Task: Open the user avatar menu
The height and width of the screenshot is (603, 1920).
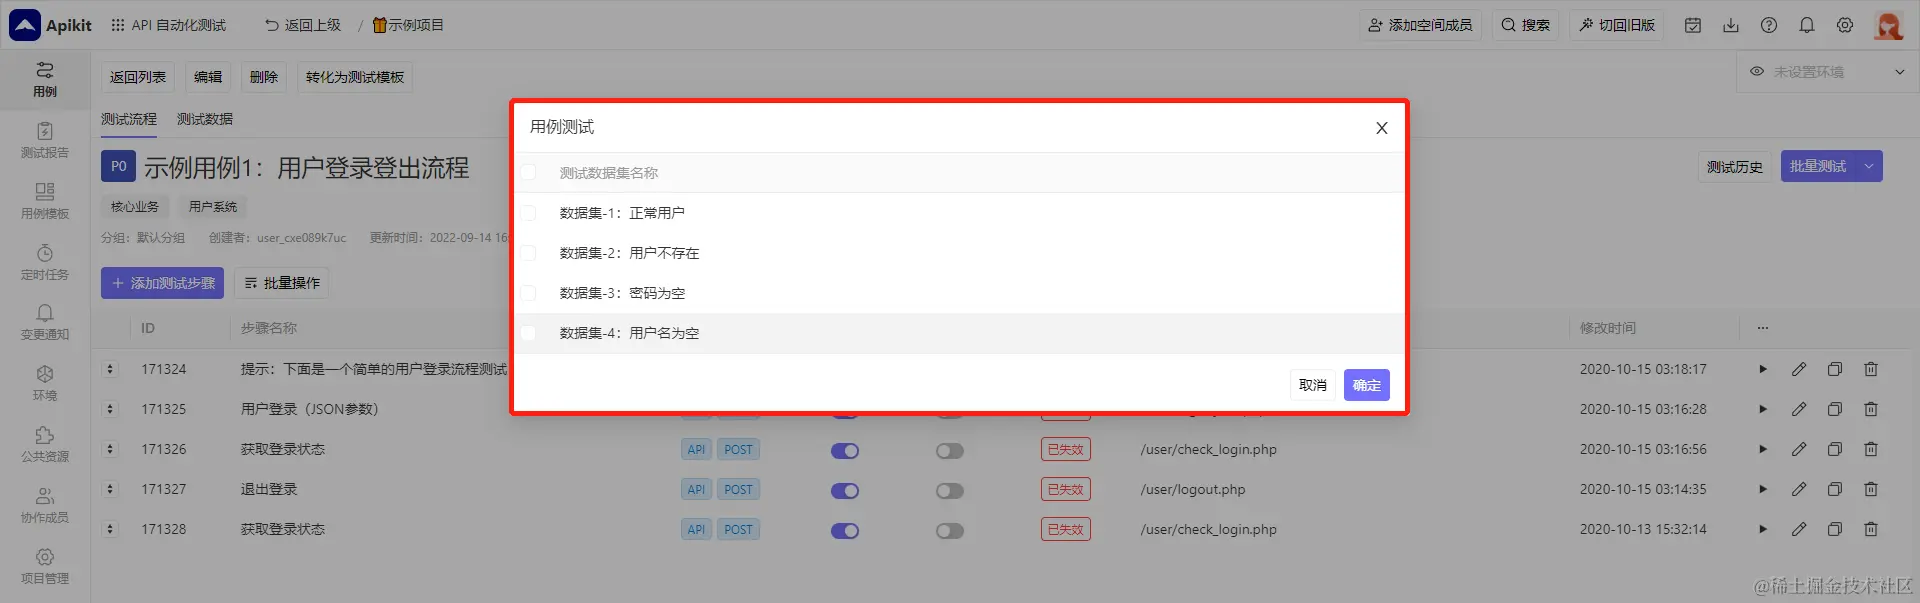Action: point(1889,25)
